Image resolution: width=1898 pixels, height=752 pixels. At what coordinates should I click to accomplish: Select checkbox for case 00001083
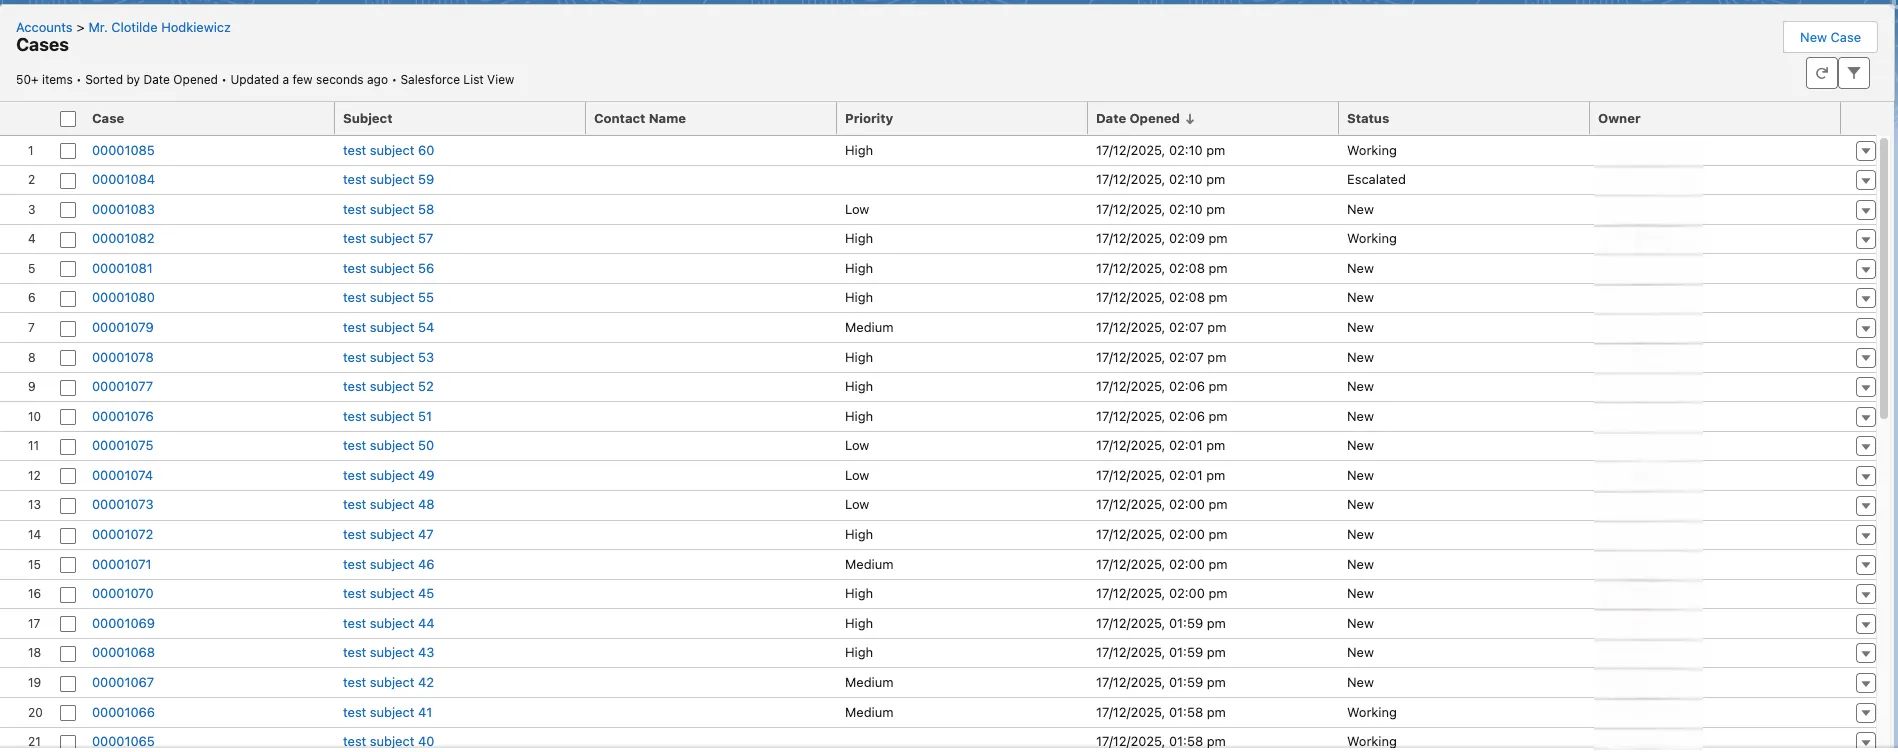click(x=68, y=210)
